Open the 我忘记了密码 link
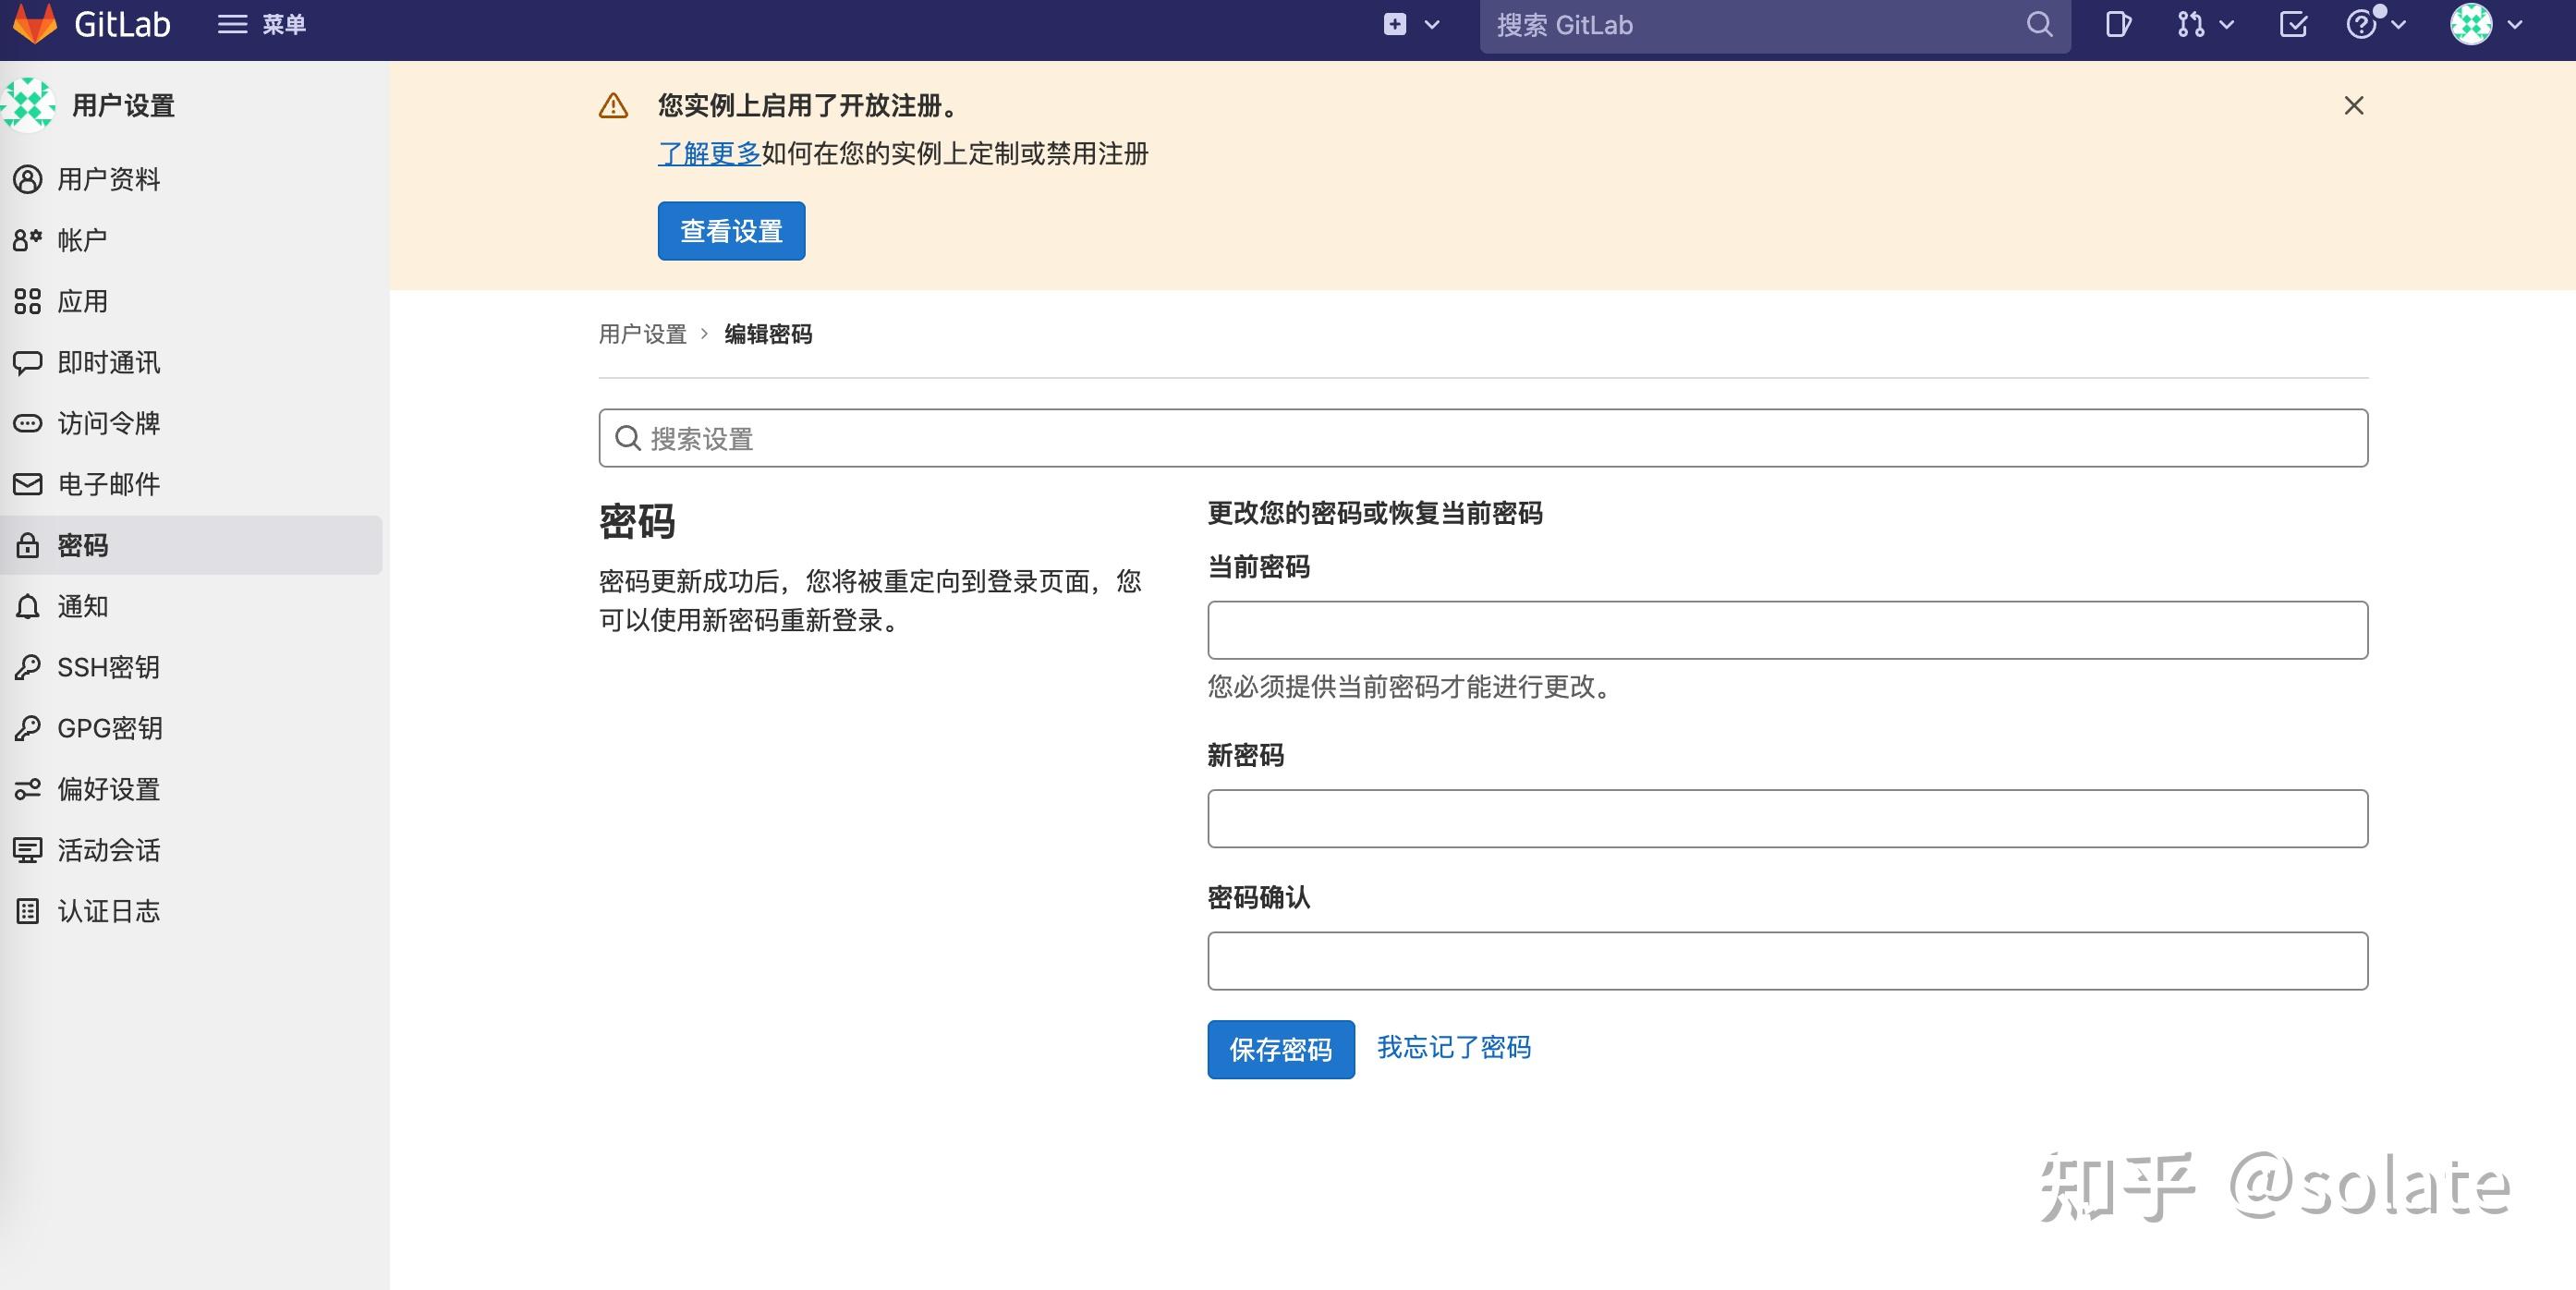This screenshot has height=1290, width=2576. tap(1453, 1046)
